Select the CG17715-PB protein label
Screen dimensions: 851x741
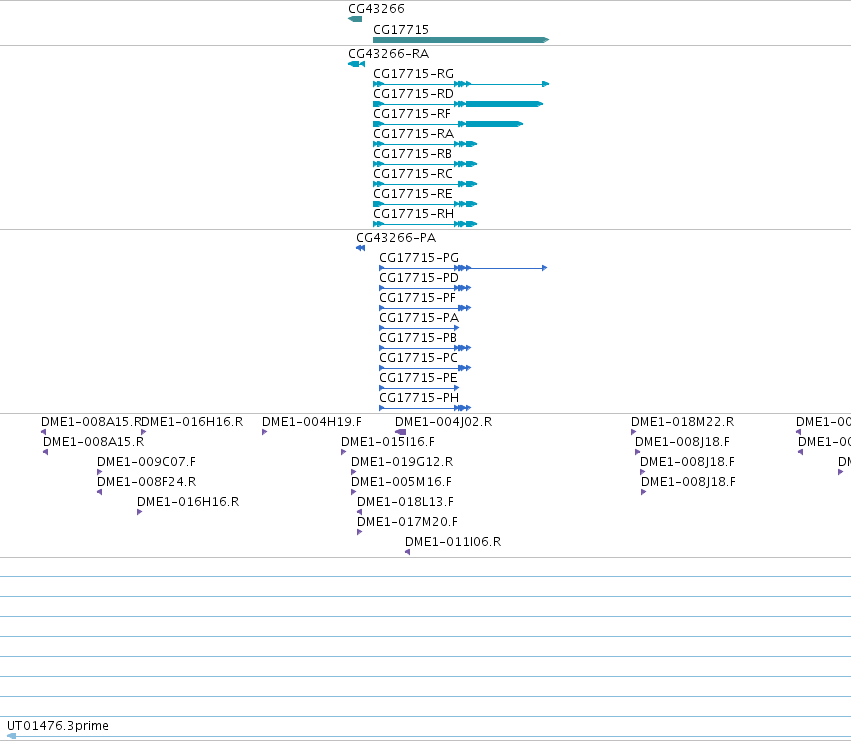pos(418,338)
